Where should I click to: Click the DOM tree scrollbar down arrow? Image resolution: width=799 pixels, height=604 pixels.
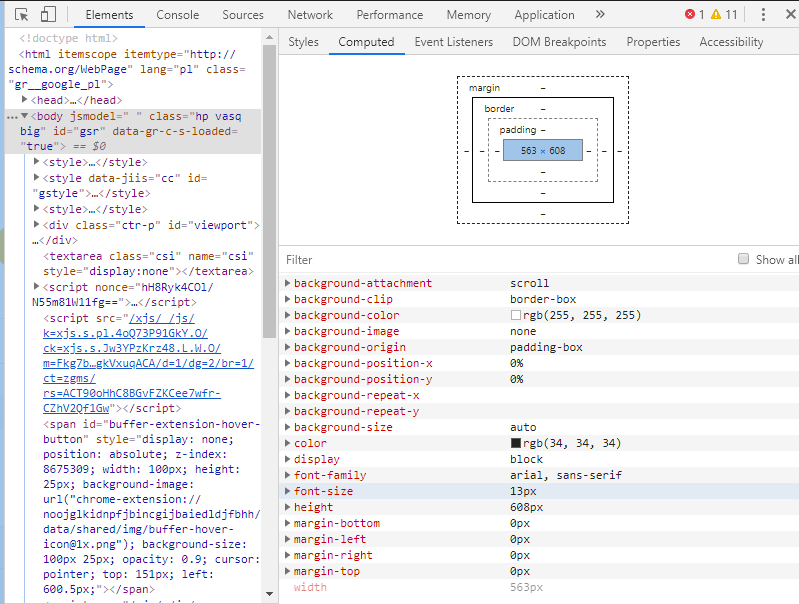[x=270, y=594]
